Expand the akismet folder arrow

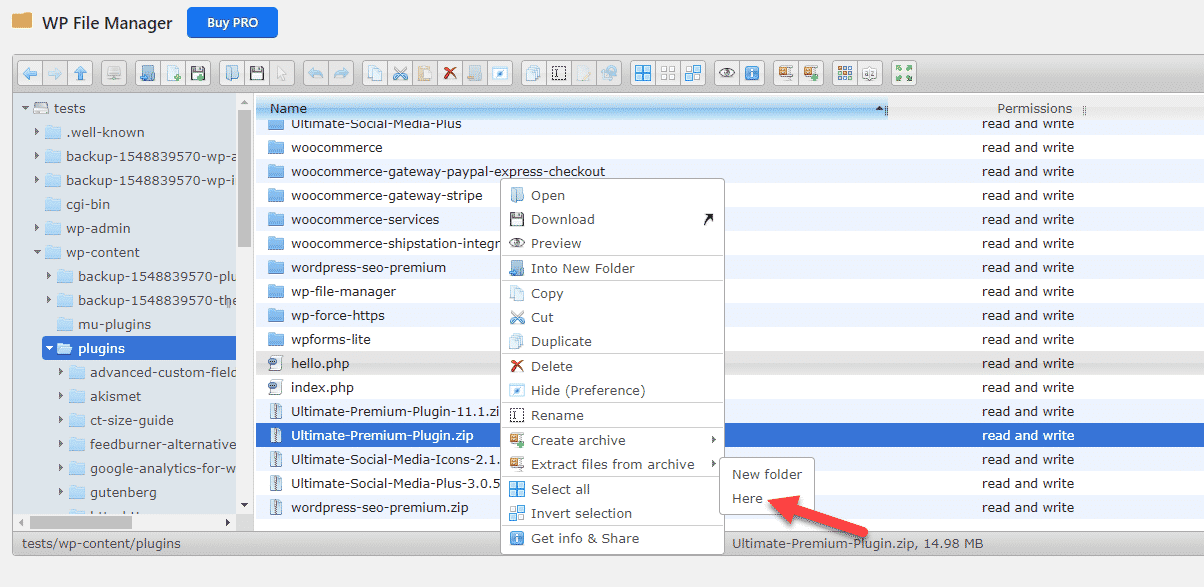click(x=60, y=396)
